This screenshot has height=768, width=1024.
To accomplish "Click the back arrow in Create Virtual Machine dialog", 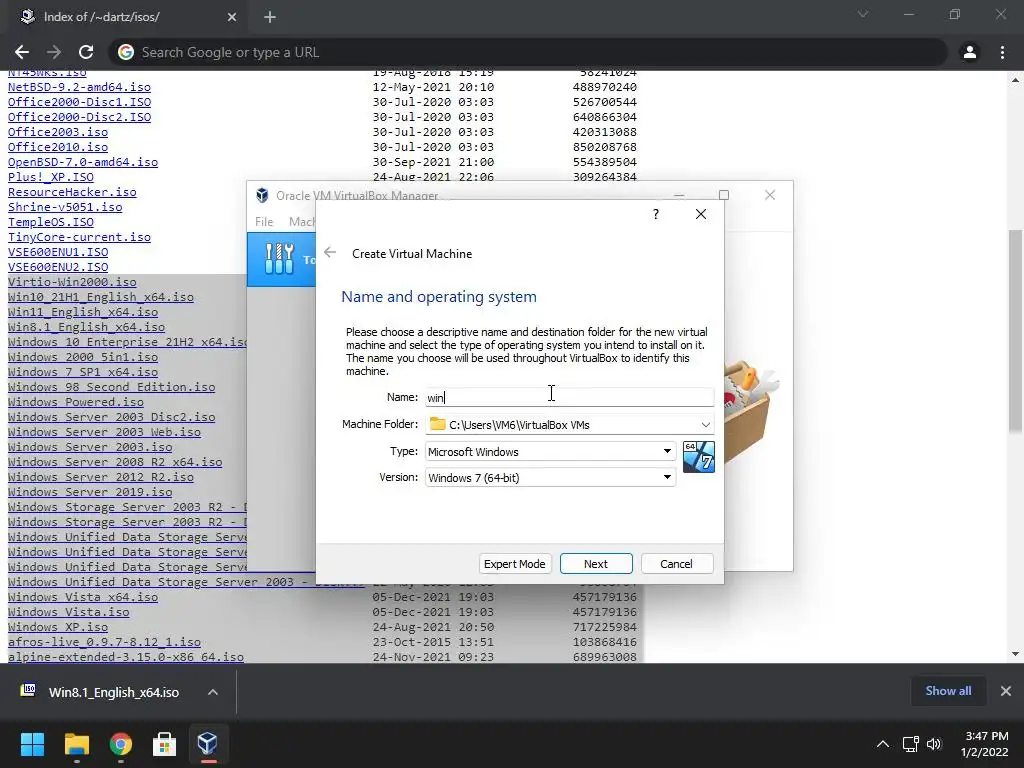I will point(330,253).
